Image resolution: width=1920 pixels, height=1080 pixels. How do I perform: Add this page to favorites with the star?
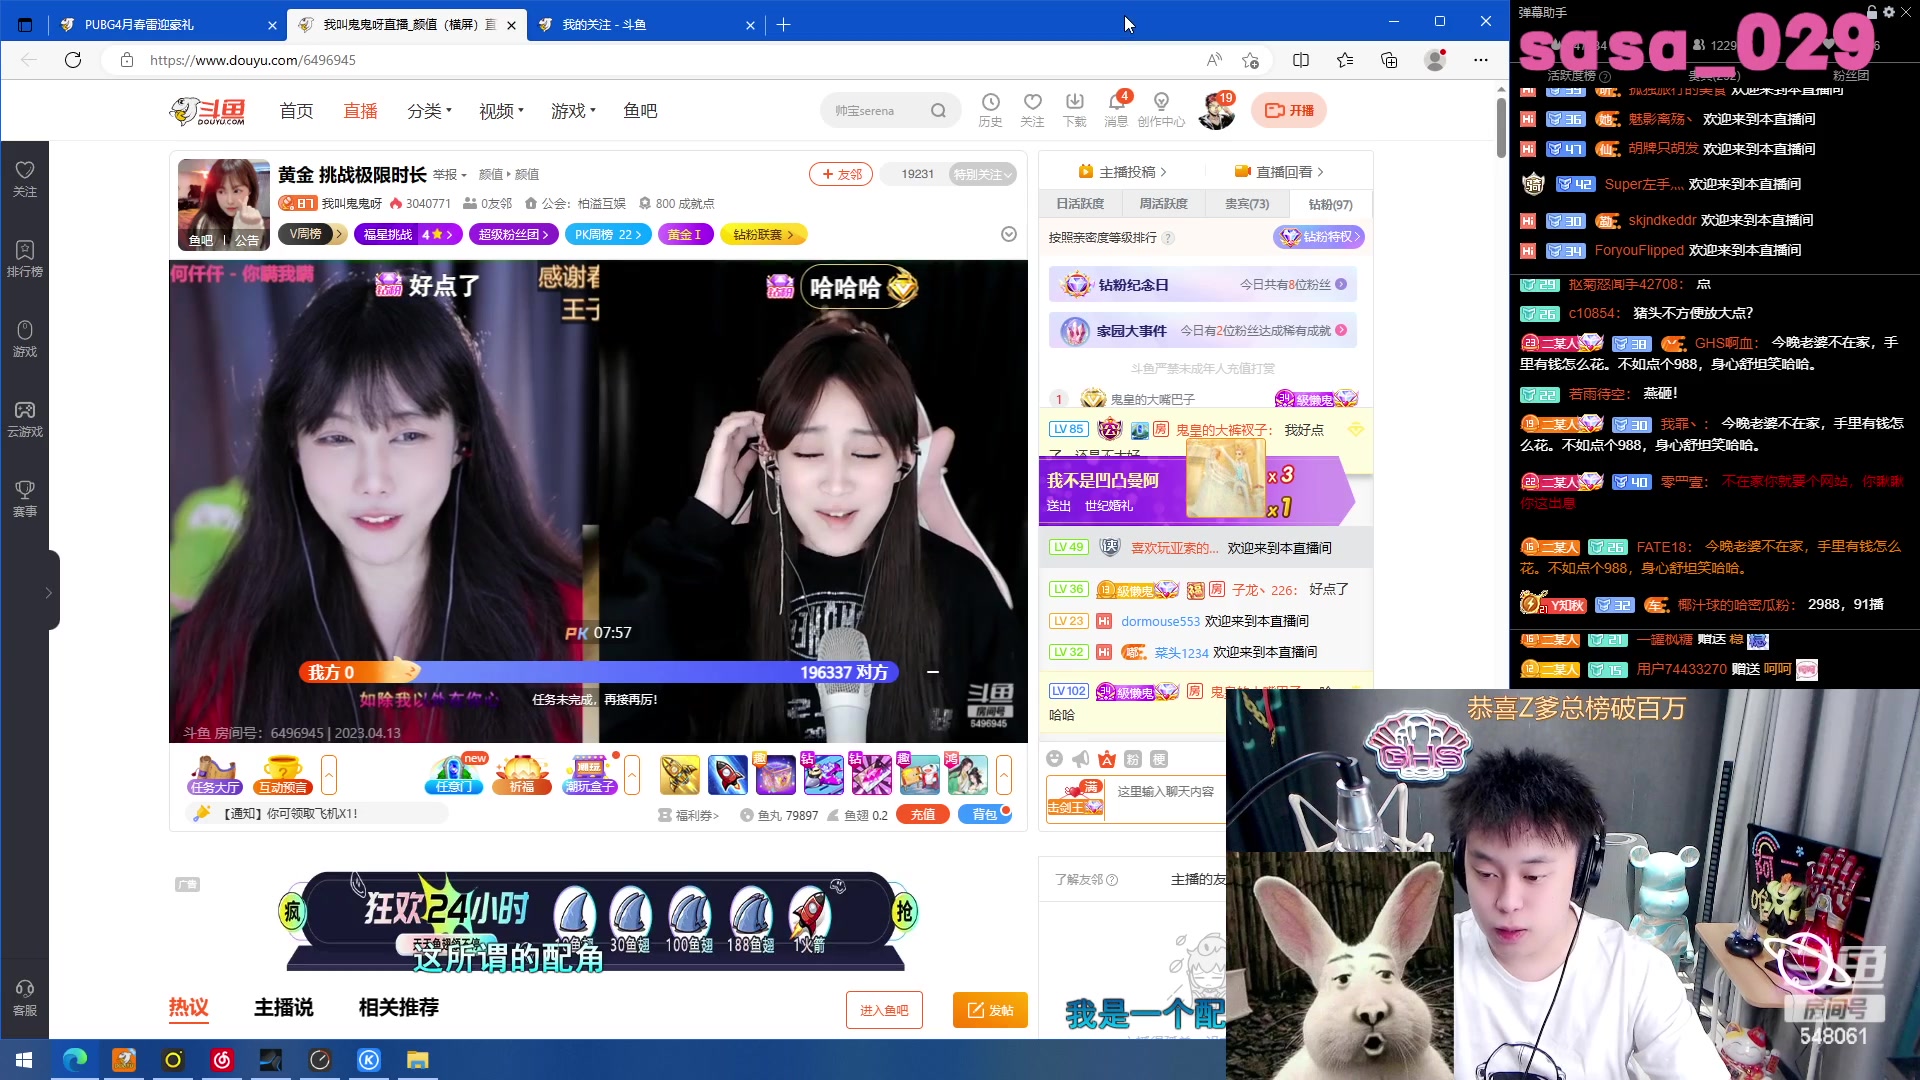[x=1250, y=60]
